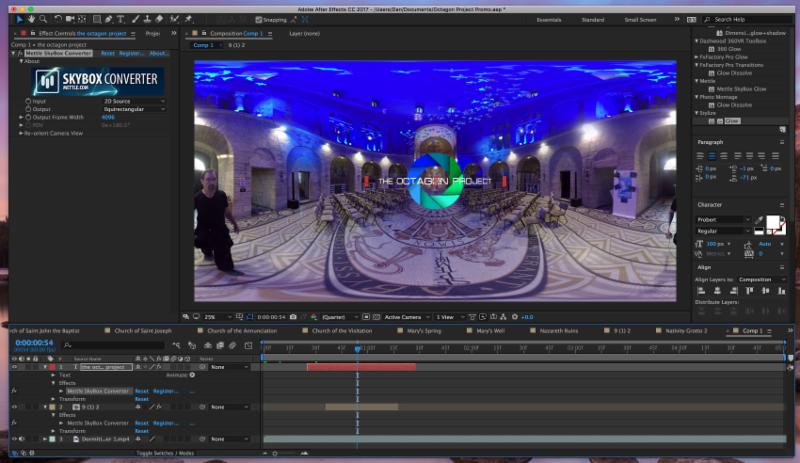Viewport: 800px width, 463px height.
Task: Open the Input 2D Source dropdown
Action: tap(134, 101)
